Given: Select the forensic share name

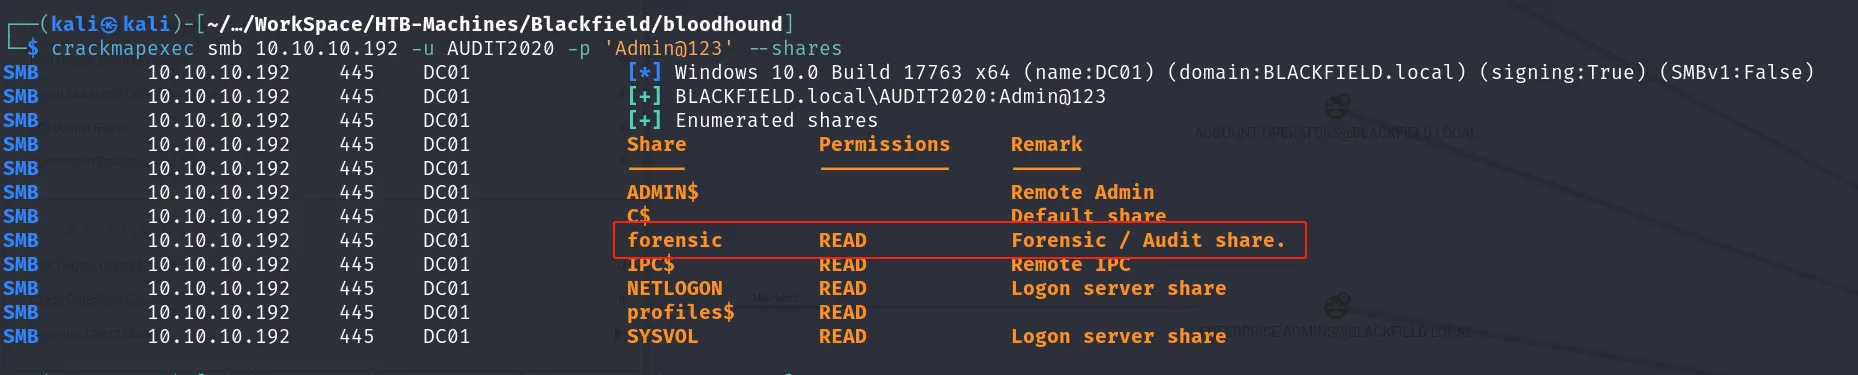Looking at the screenshot, I should pyautogui.click(x=674, y=240).
